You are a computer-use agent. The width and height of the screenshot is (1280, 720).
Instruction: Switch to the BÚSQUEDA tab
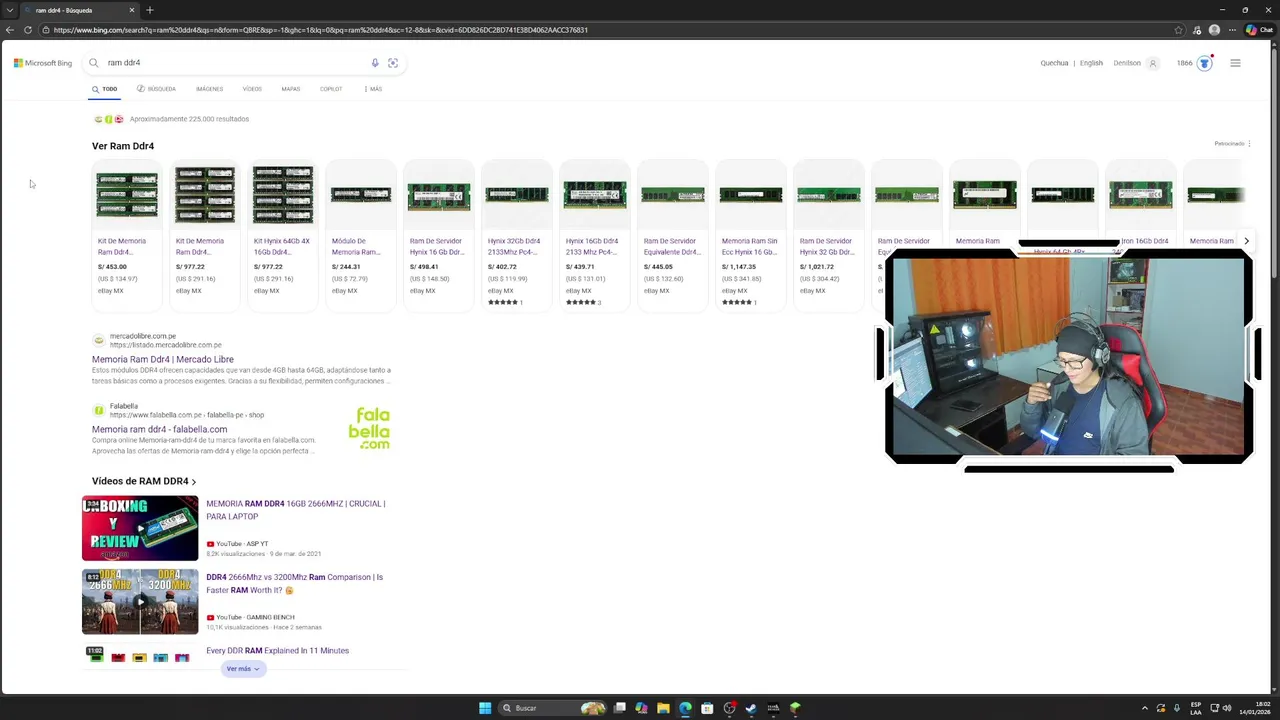pyautogui.click(x=156, y=89)
